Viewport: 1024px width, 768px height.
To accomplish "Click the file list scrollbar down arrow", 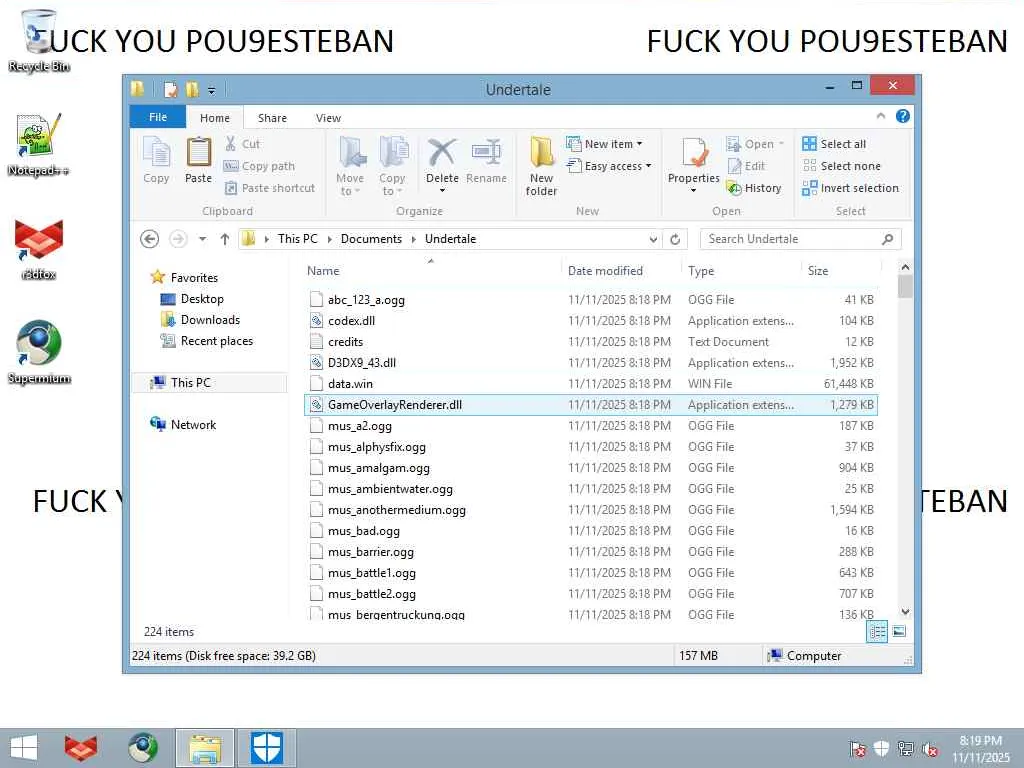I will [905, 612].
